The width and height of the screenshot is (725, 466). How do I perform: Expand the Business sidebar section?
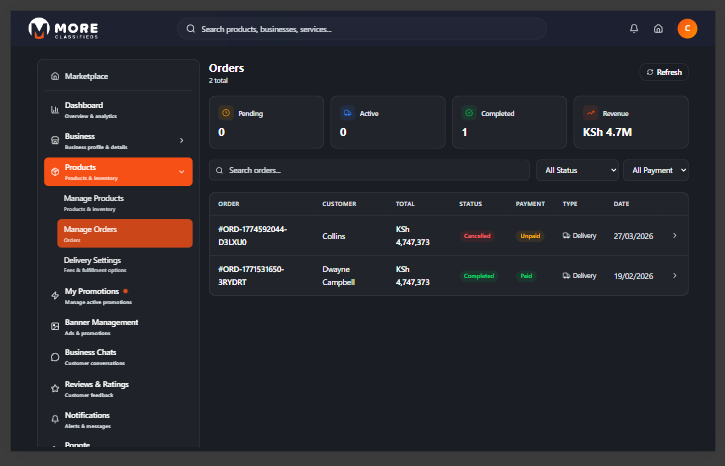click(x=181, y=141)
